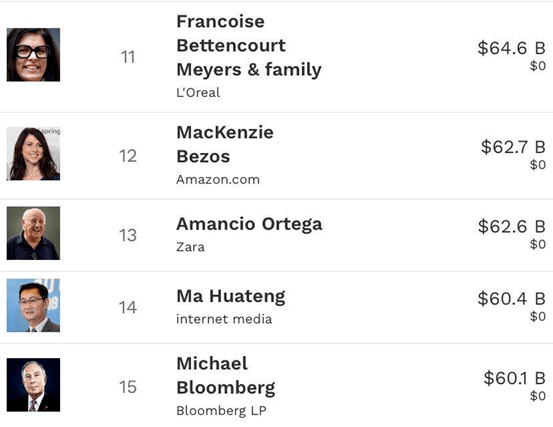Screen dimensions: 553x427
Task: Open Francoise Bettencourt Meyers & family name link
Action: [249, 45]
